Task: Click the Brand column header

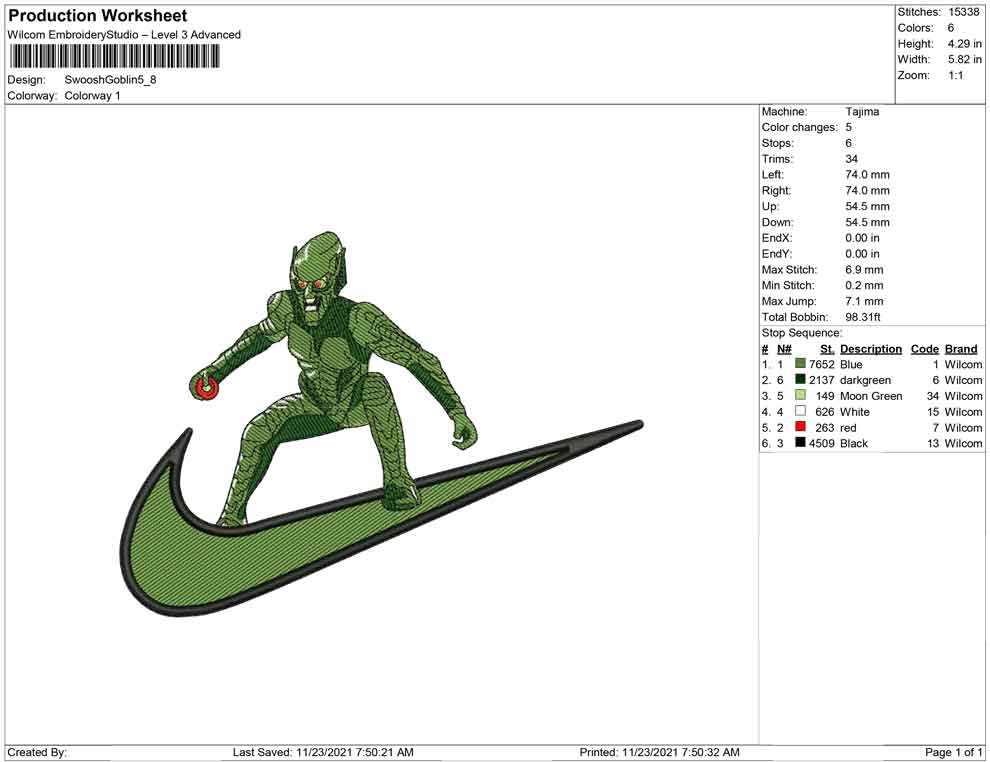Action: click(961, 349)
